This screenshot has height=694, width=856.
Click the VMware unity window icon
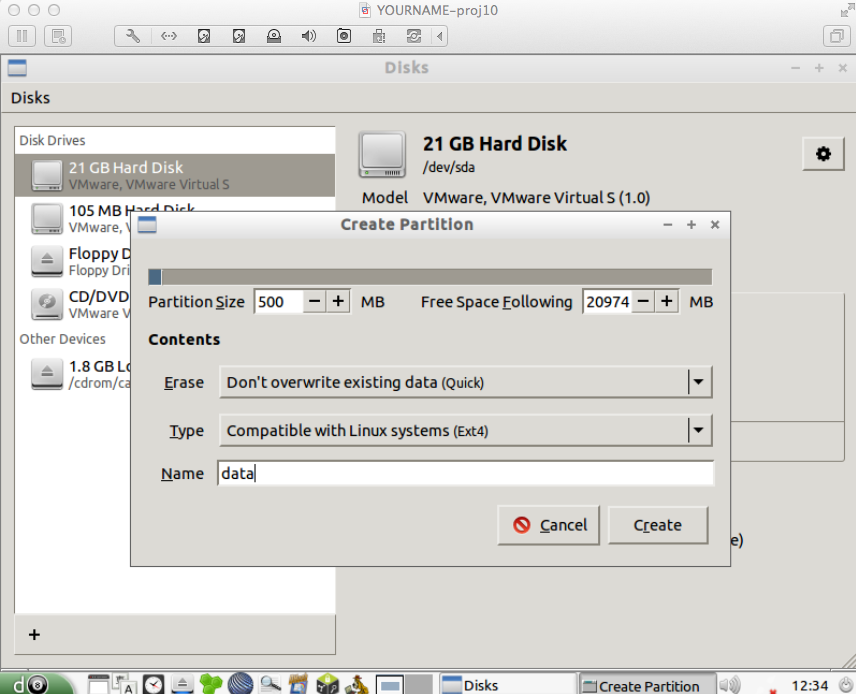pyautogui.click(x=836, y=36)
